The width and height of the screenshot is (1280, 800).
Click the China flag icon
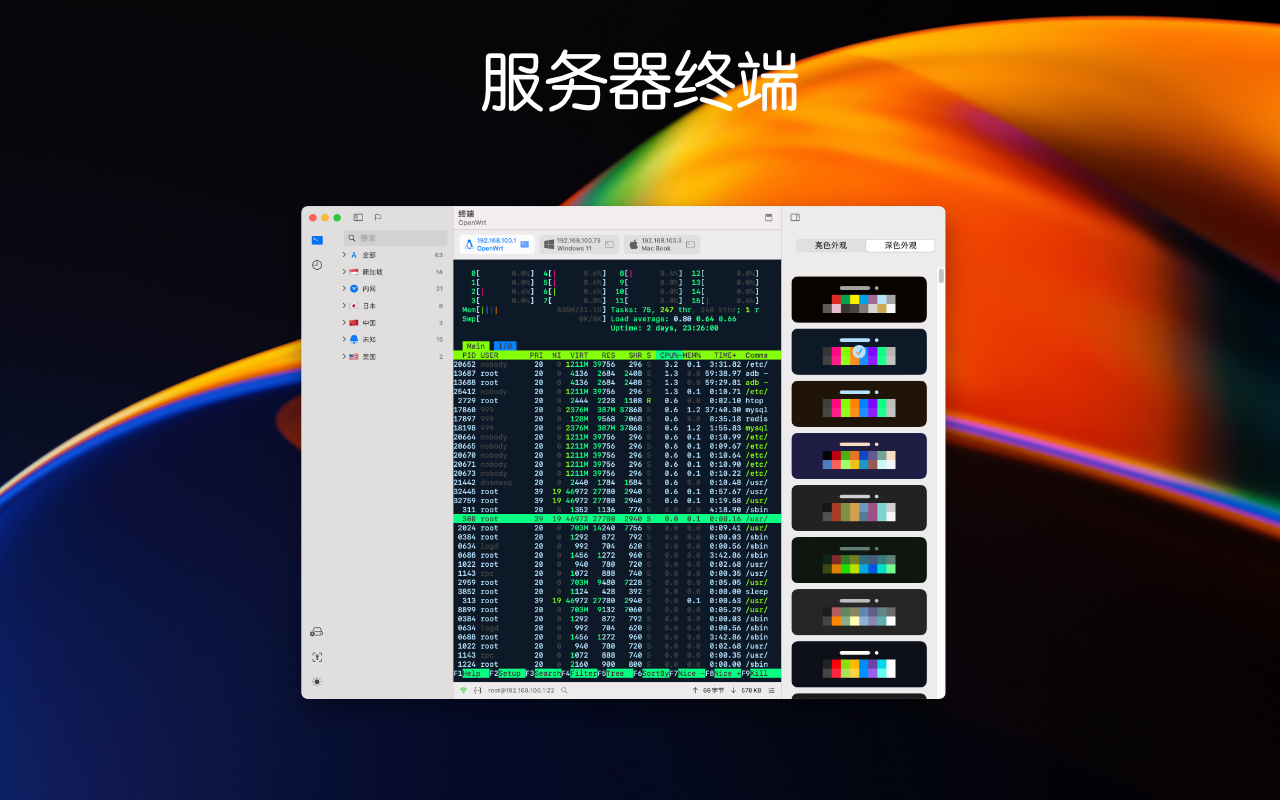354,323
